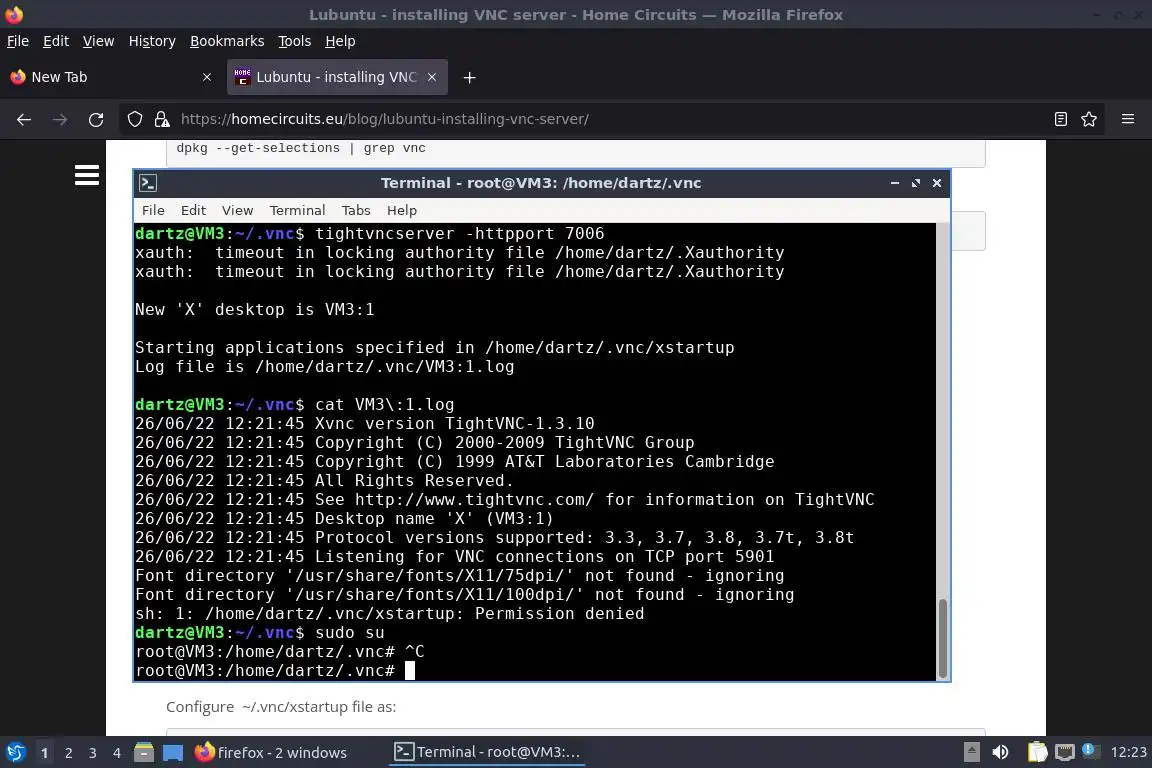Screen dimensions: 1152x768
Task: Close the Lubuntu installing VNC tab
Action: point(432,77)
